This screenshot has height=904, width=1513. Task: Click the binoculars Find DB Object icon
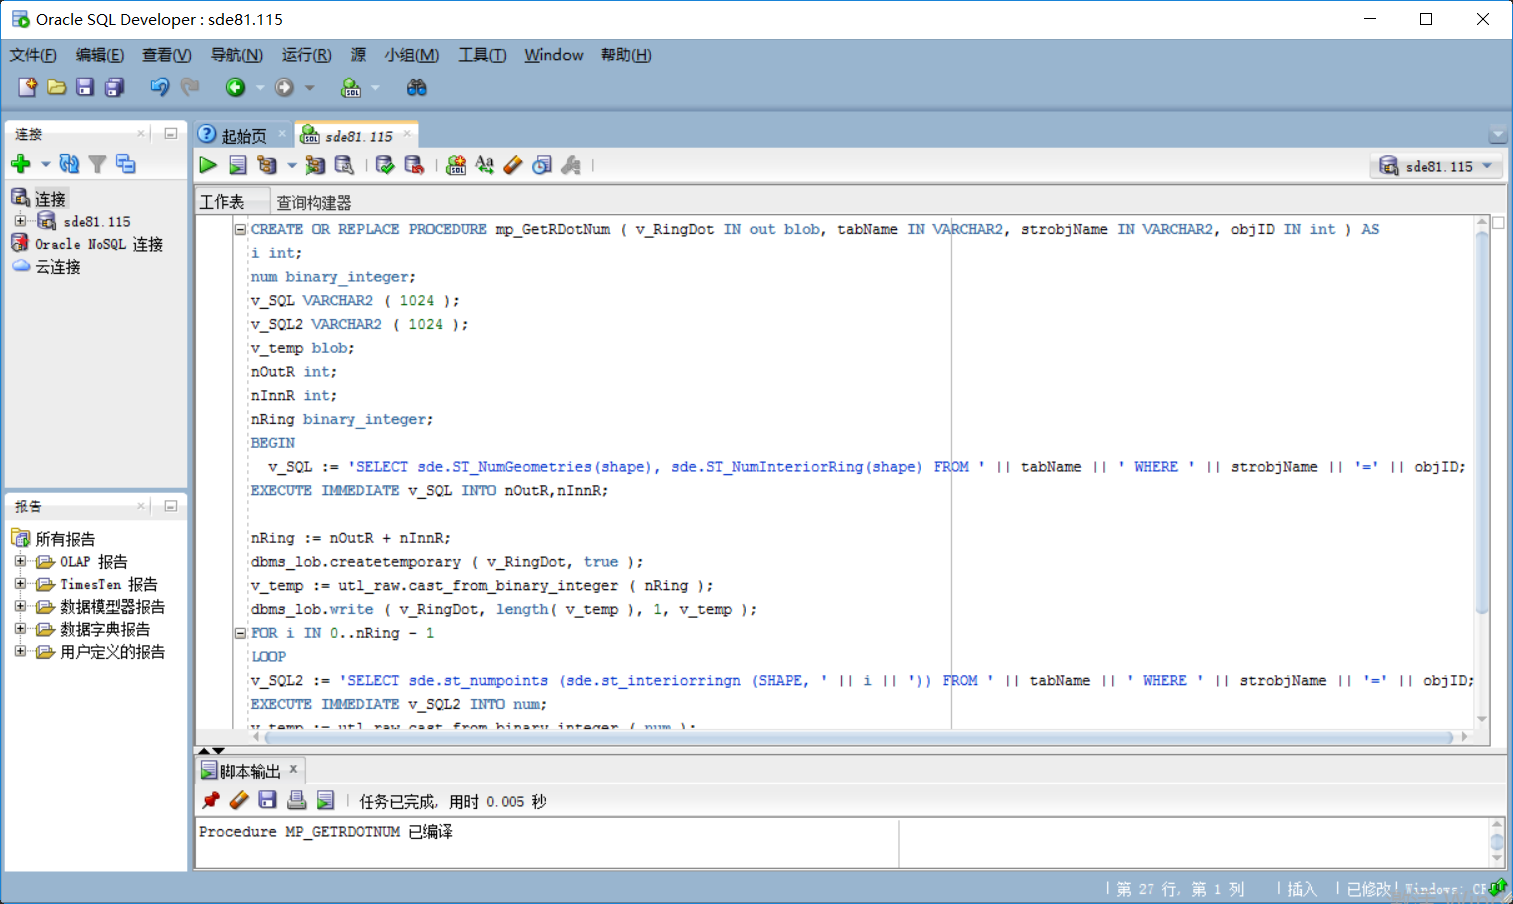417,88
